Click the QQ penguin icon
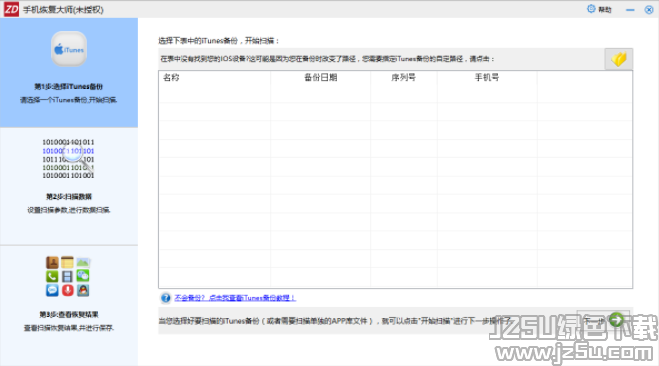Image resolution: width=659 pixels, height=366 pixels. pyautogui.click(x=83, y=290)
